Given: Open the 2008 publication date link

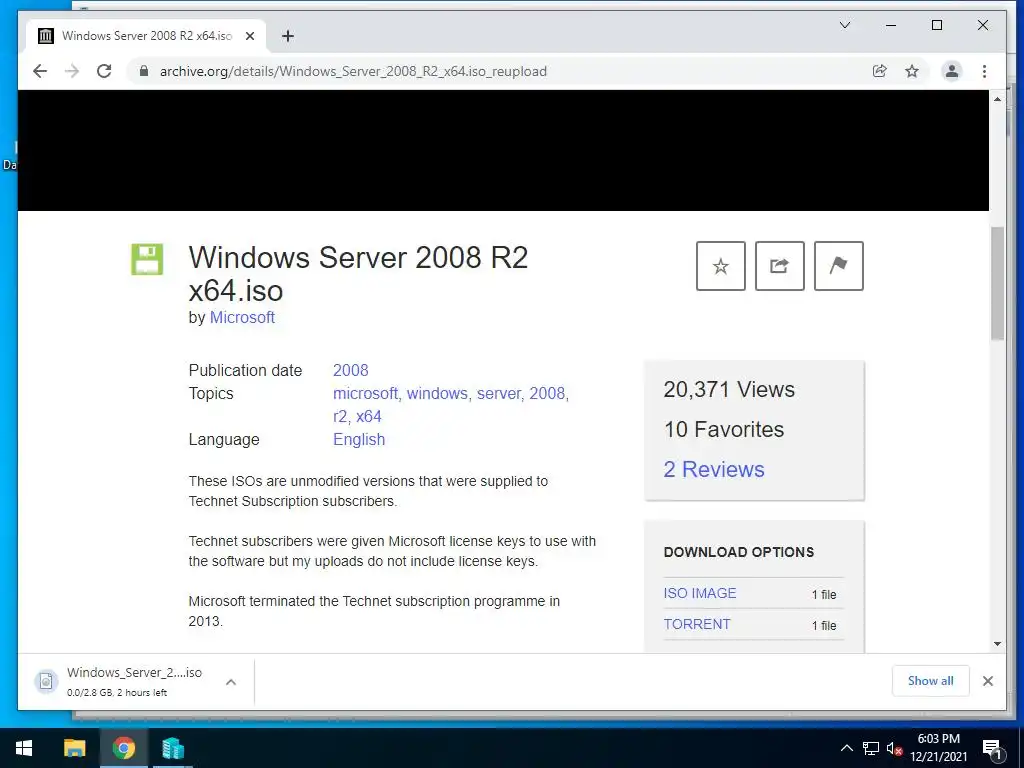Looking at the screenshot, I should [x=351, y=370].
